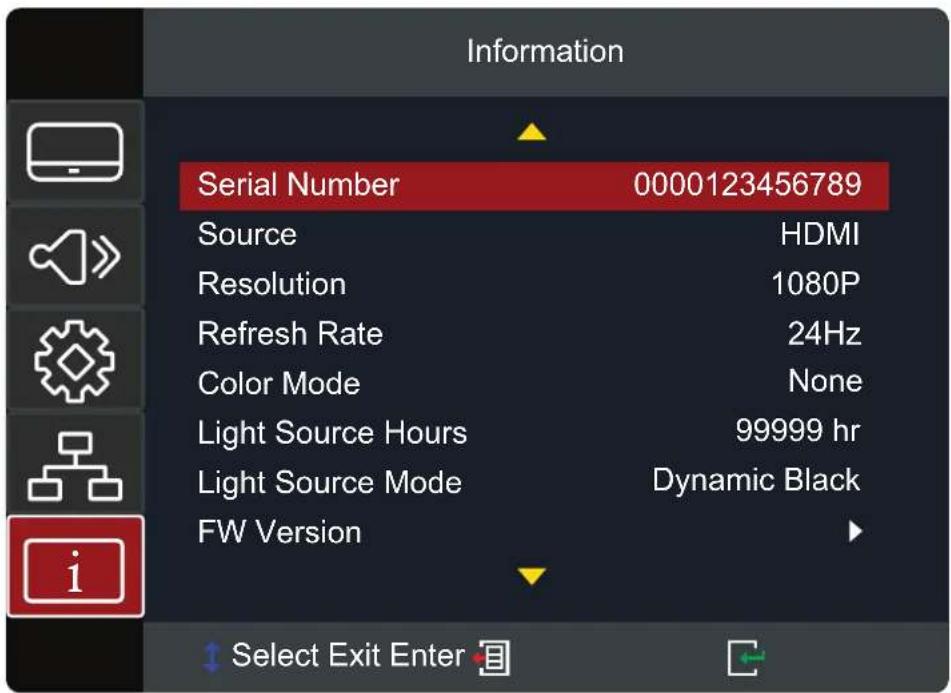Click the Dynamic Black value
This screenshot has width=951, height=693.
[x=756, y=480]
